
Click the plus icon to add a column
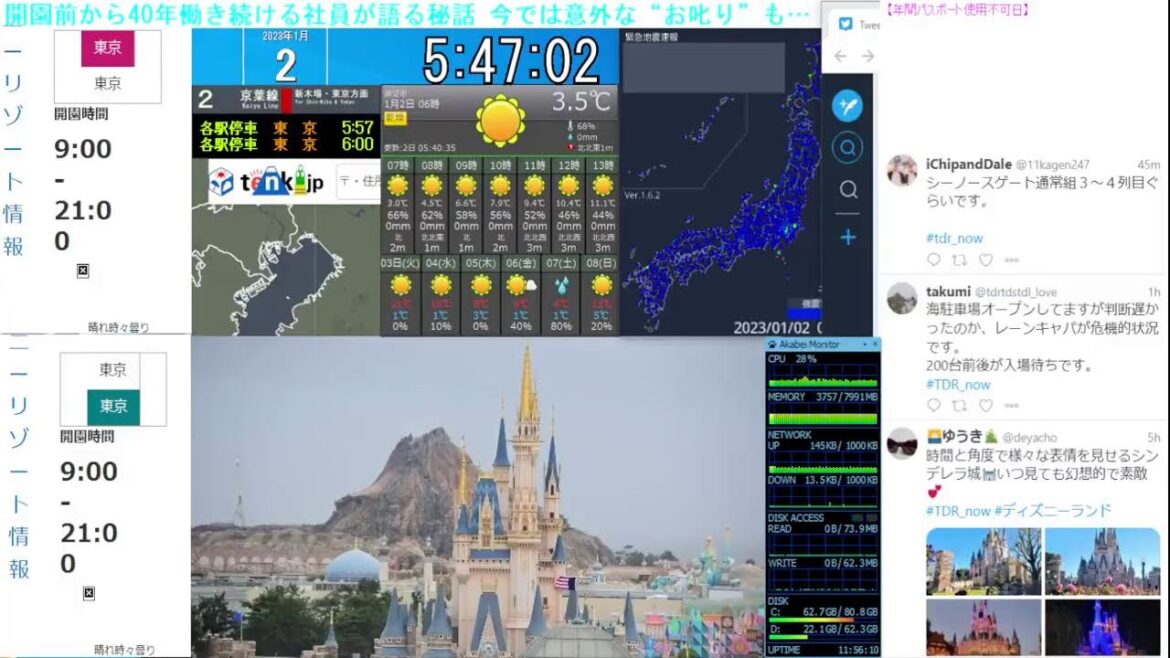point(847,237)
